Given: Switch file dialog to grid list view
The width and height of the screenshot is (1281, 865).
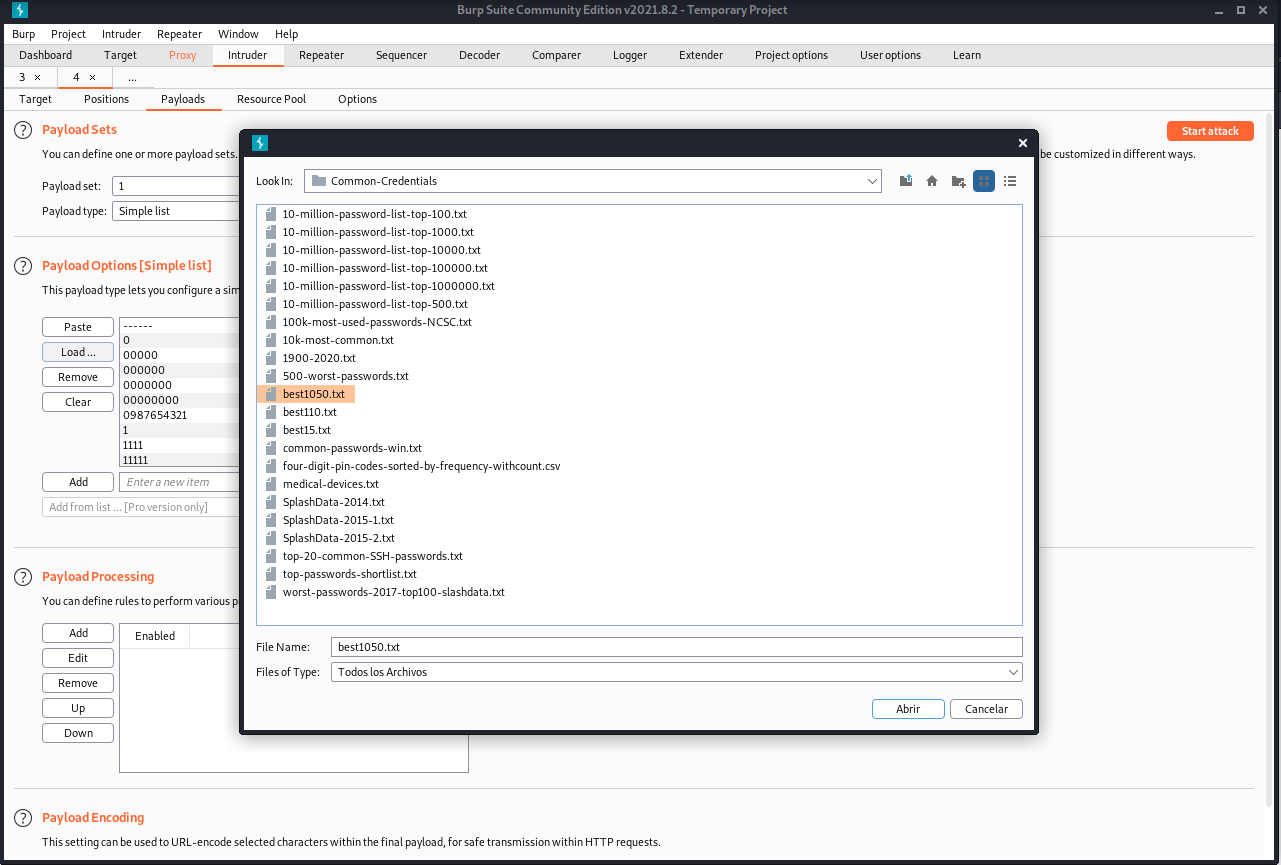Looking at the screenshot, I should point(984,181).
